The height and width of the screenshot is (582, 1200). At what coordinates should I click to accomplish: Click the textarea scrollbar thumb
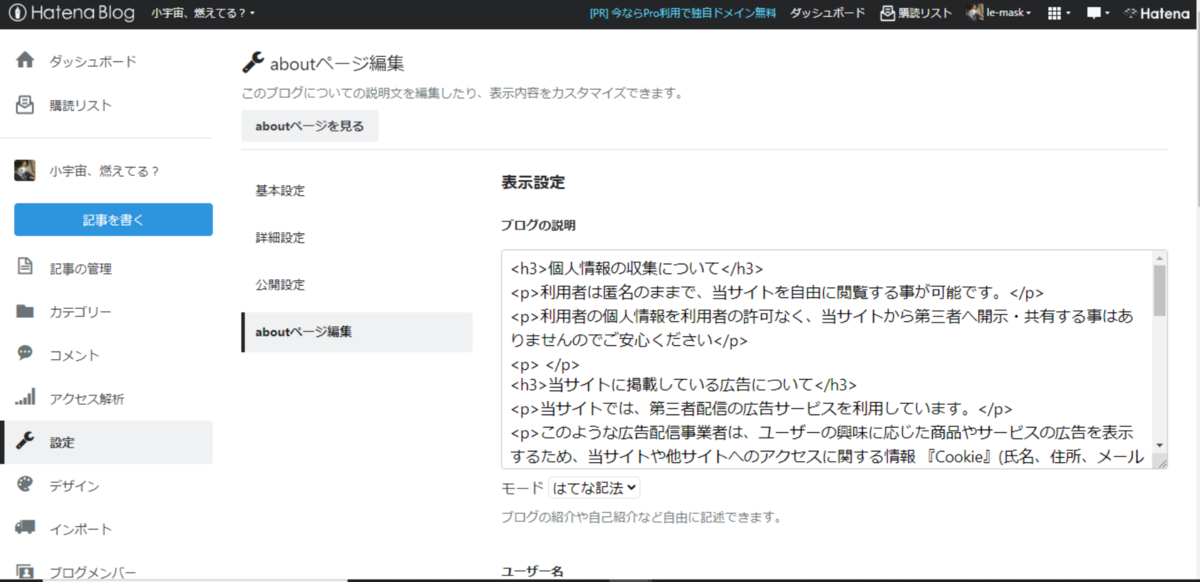[1160, 290]
